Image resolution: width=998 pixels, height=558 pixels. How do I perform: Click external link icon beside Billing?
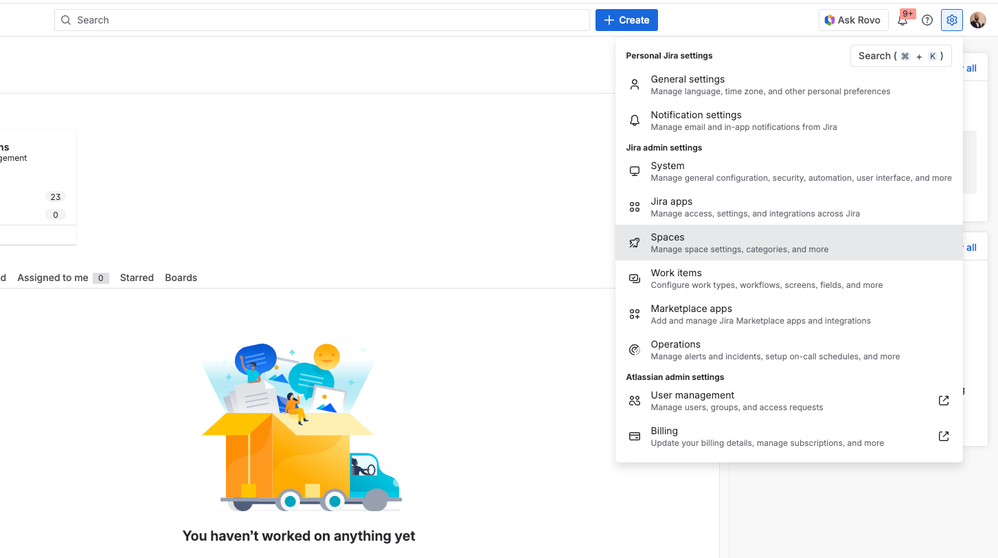(x=944, y=436)
